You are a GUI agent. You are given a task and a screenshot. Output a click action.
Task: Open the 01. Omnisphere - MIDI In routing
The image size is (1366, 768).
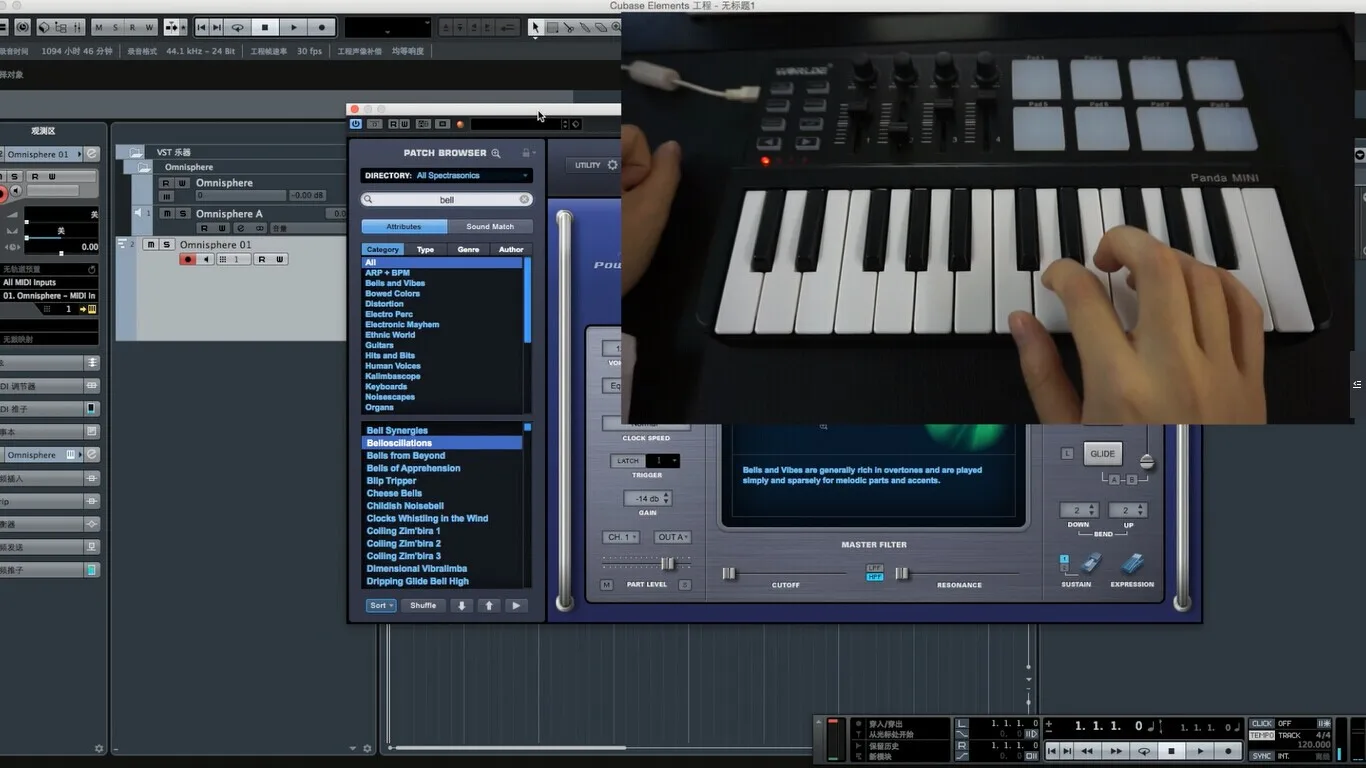(49, 296)
